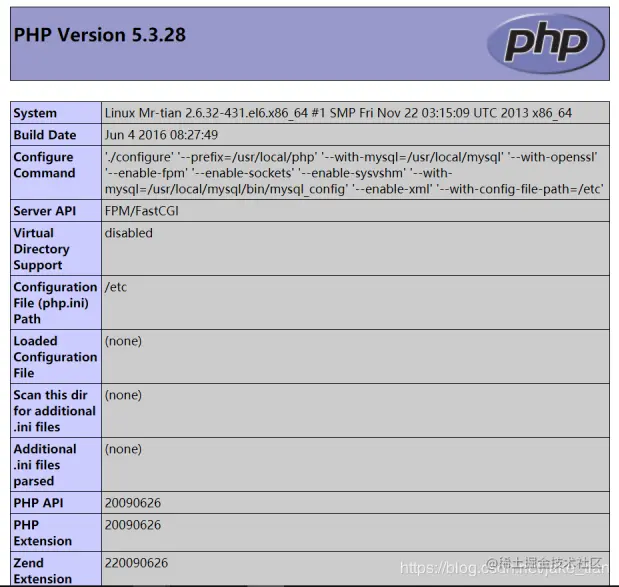This screenshot has width=619, height=587.
Task: Click '(none)' beside Additional .ini files parsed
Action: 123,449
